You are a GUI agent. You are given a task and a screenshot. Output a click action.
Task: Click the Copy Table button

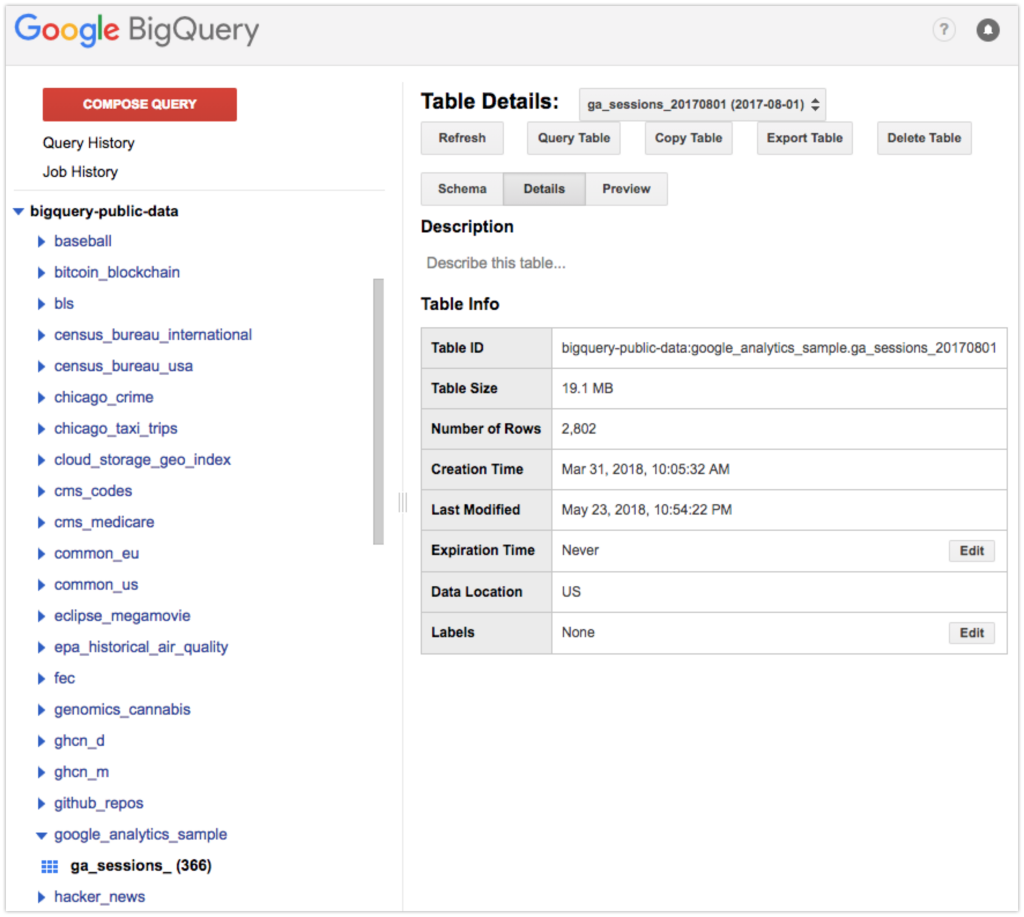click(x=688, y=138)
